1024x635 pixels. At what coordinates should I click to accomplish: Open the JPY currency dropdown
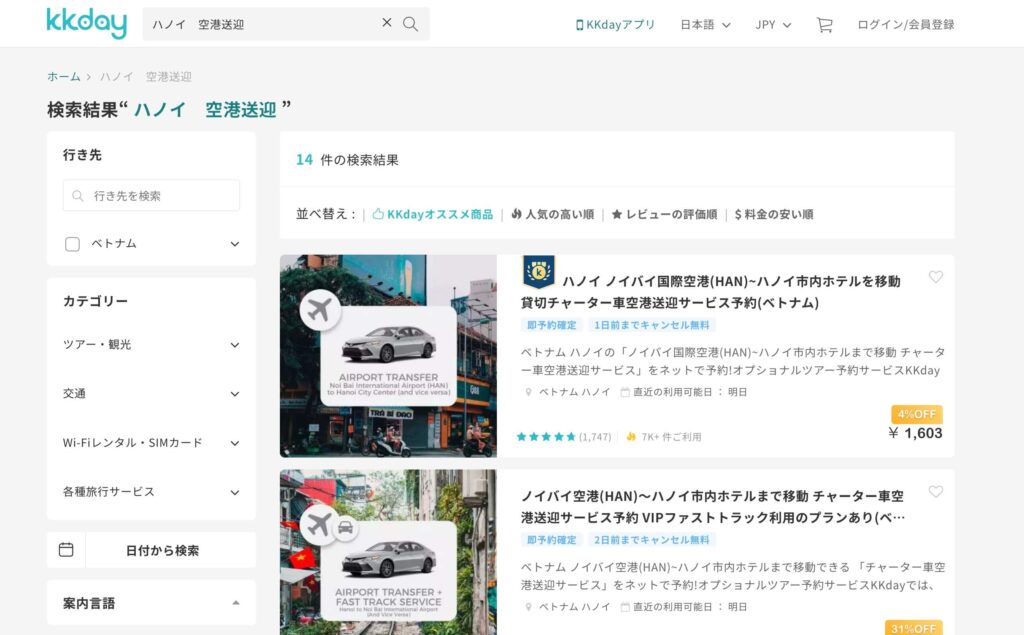point(773,25)
